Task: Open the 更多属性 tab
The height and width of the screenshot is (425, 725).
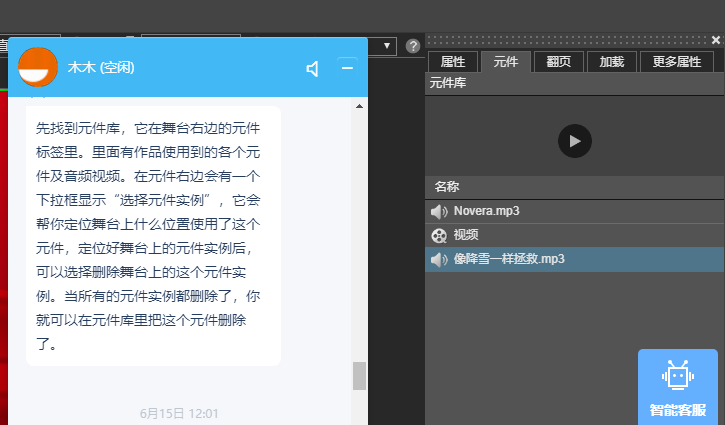Action: pos(677,62)
